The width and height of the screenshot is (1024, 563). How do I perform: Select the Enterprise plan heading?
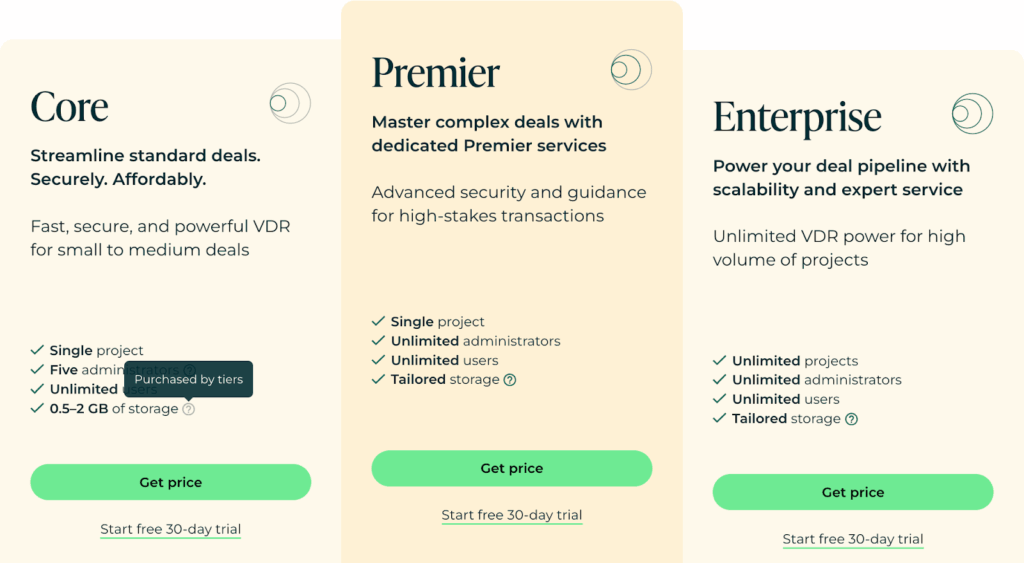(x=797, y=117)
